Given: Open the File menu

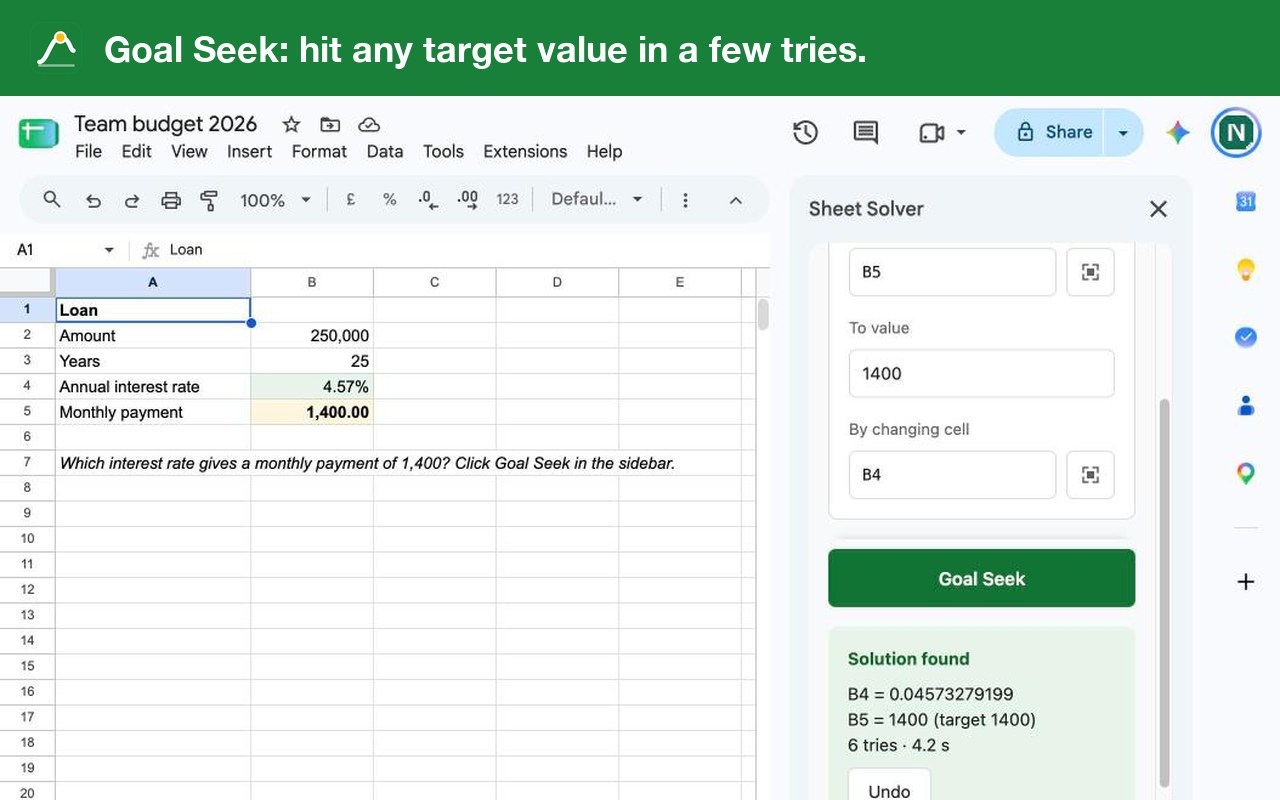Looking at the screenshot, I should click(x=88, y=151).
